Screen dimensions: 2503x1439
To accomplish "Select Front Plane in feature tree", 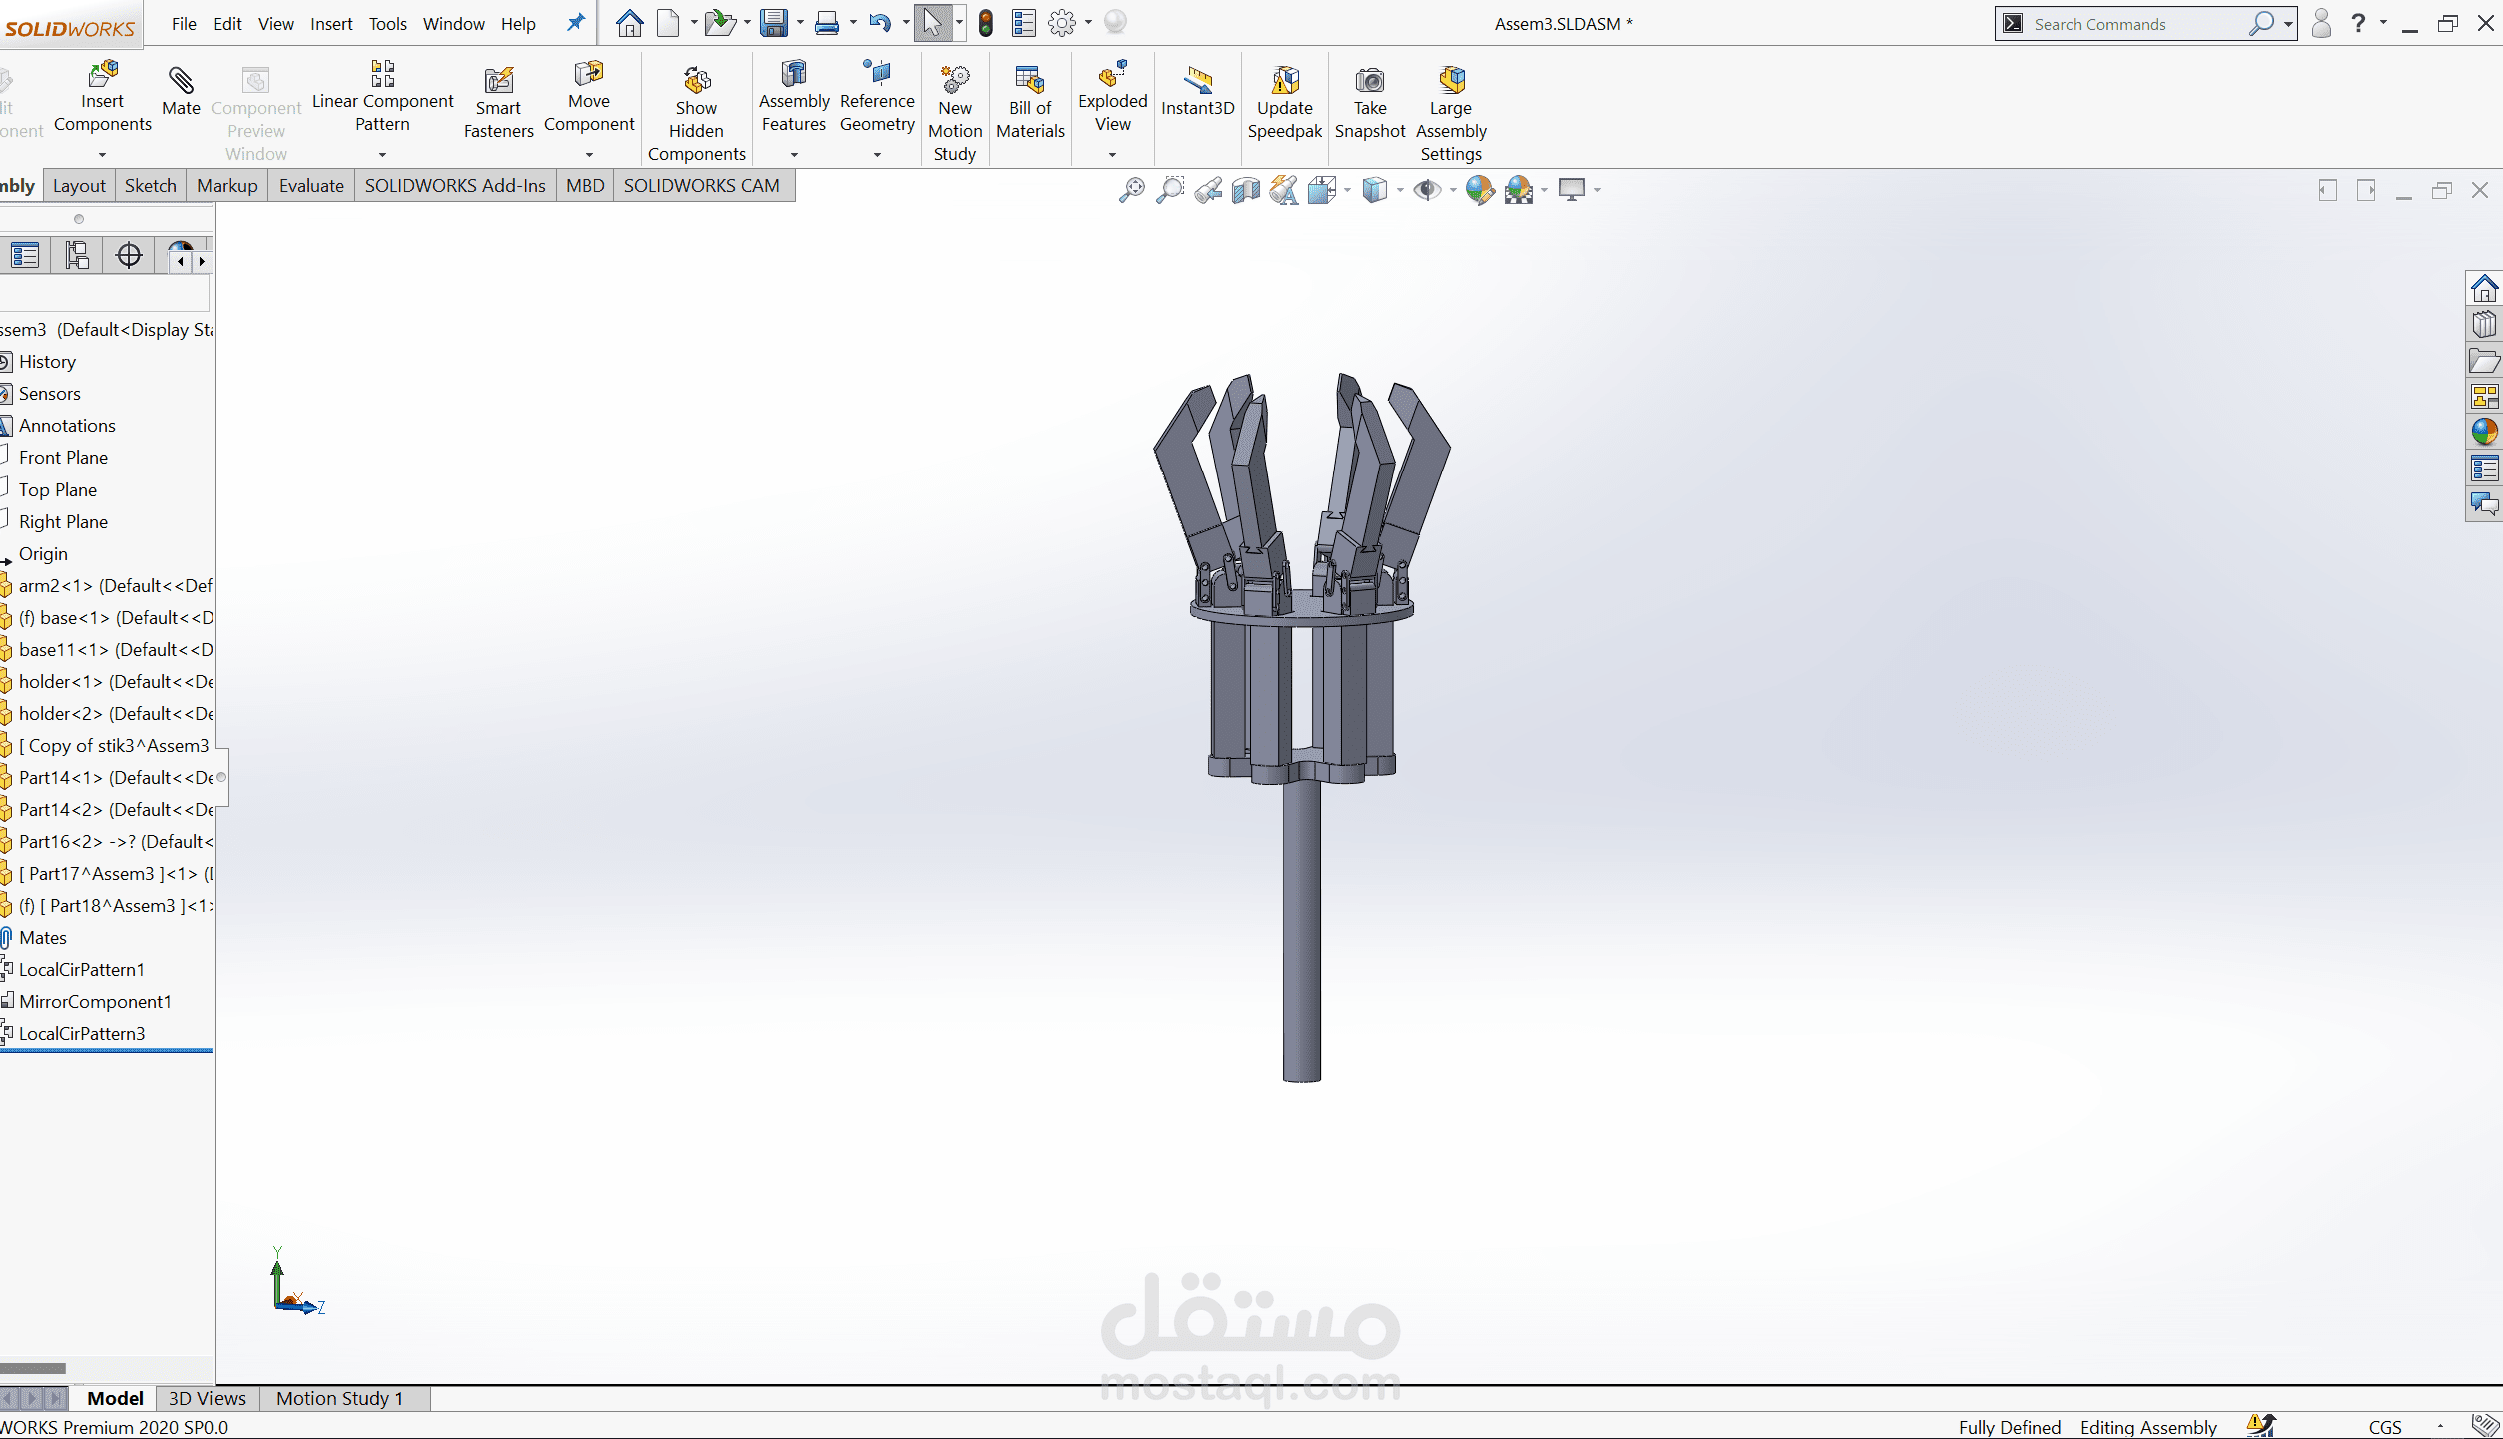I will click(x=63, y=458).
